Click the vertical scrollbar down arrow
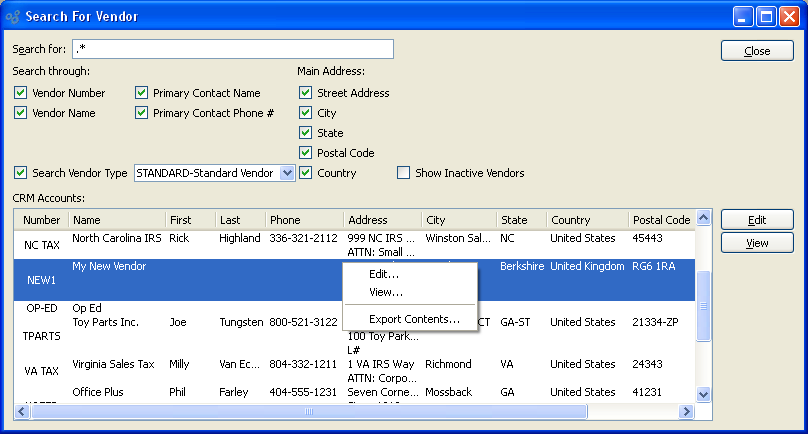 pyautogui.click(x=702, y=395)
